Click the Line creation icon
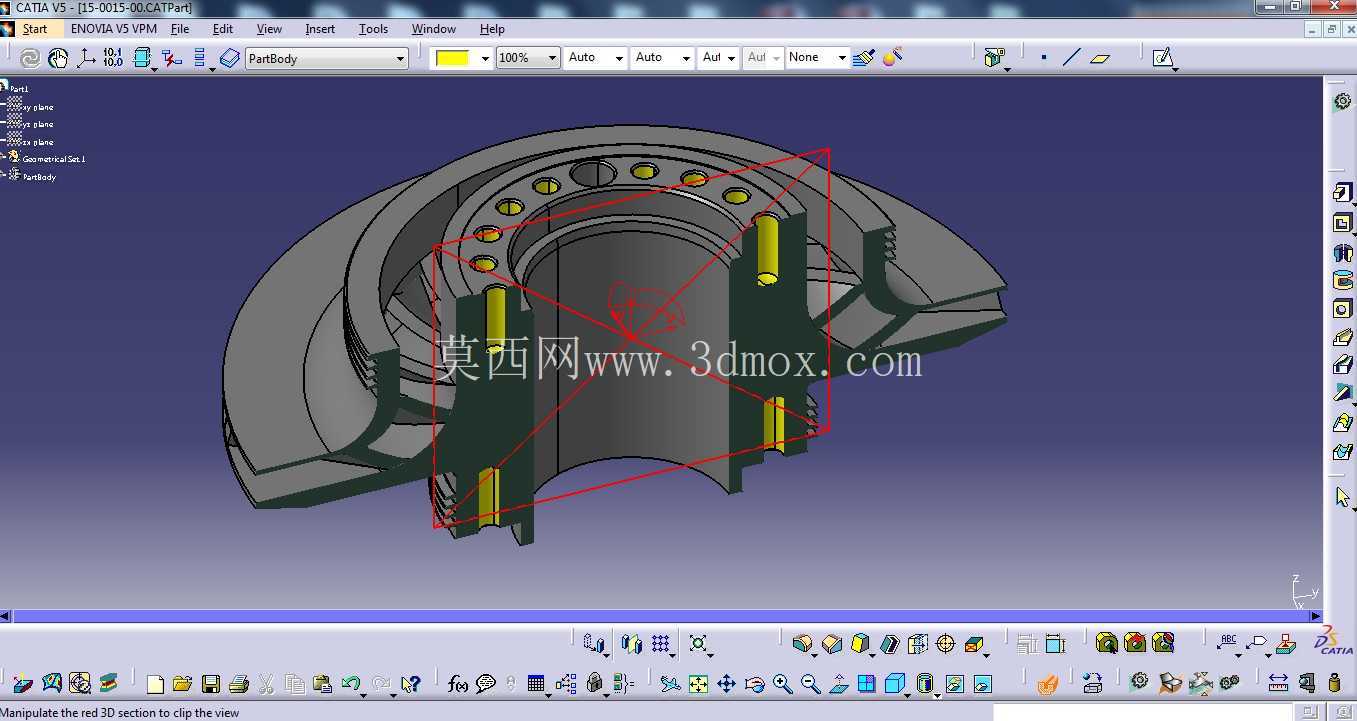This screenshot has height=721, width=1357. coord(1072,58)
